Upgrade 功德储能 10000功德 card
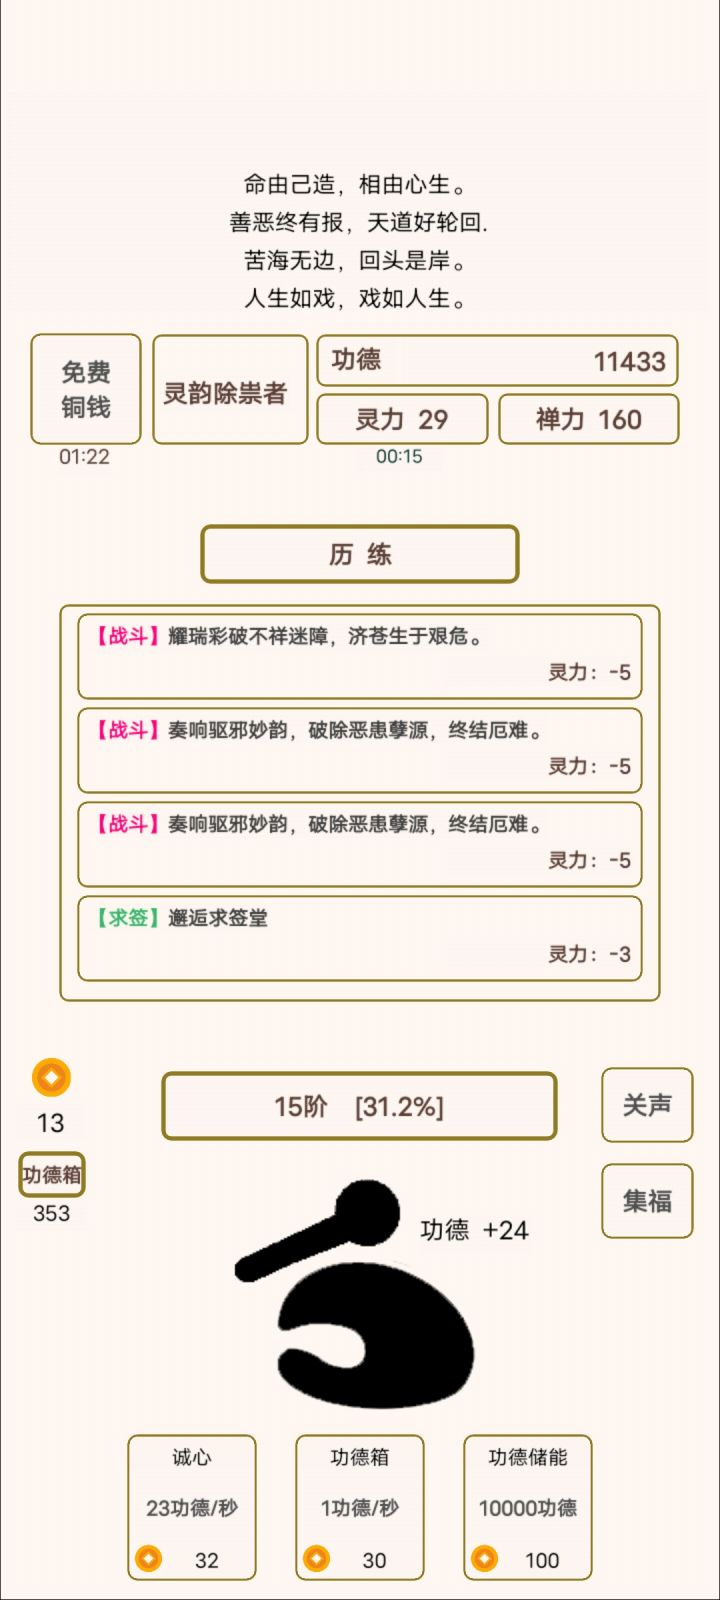This screenshot has width=720, height=1600. tap(528, 1490)
